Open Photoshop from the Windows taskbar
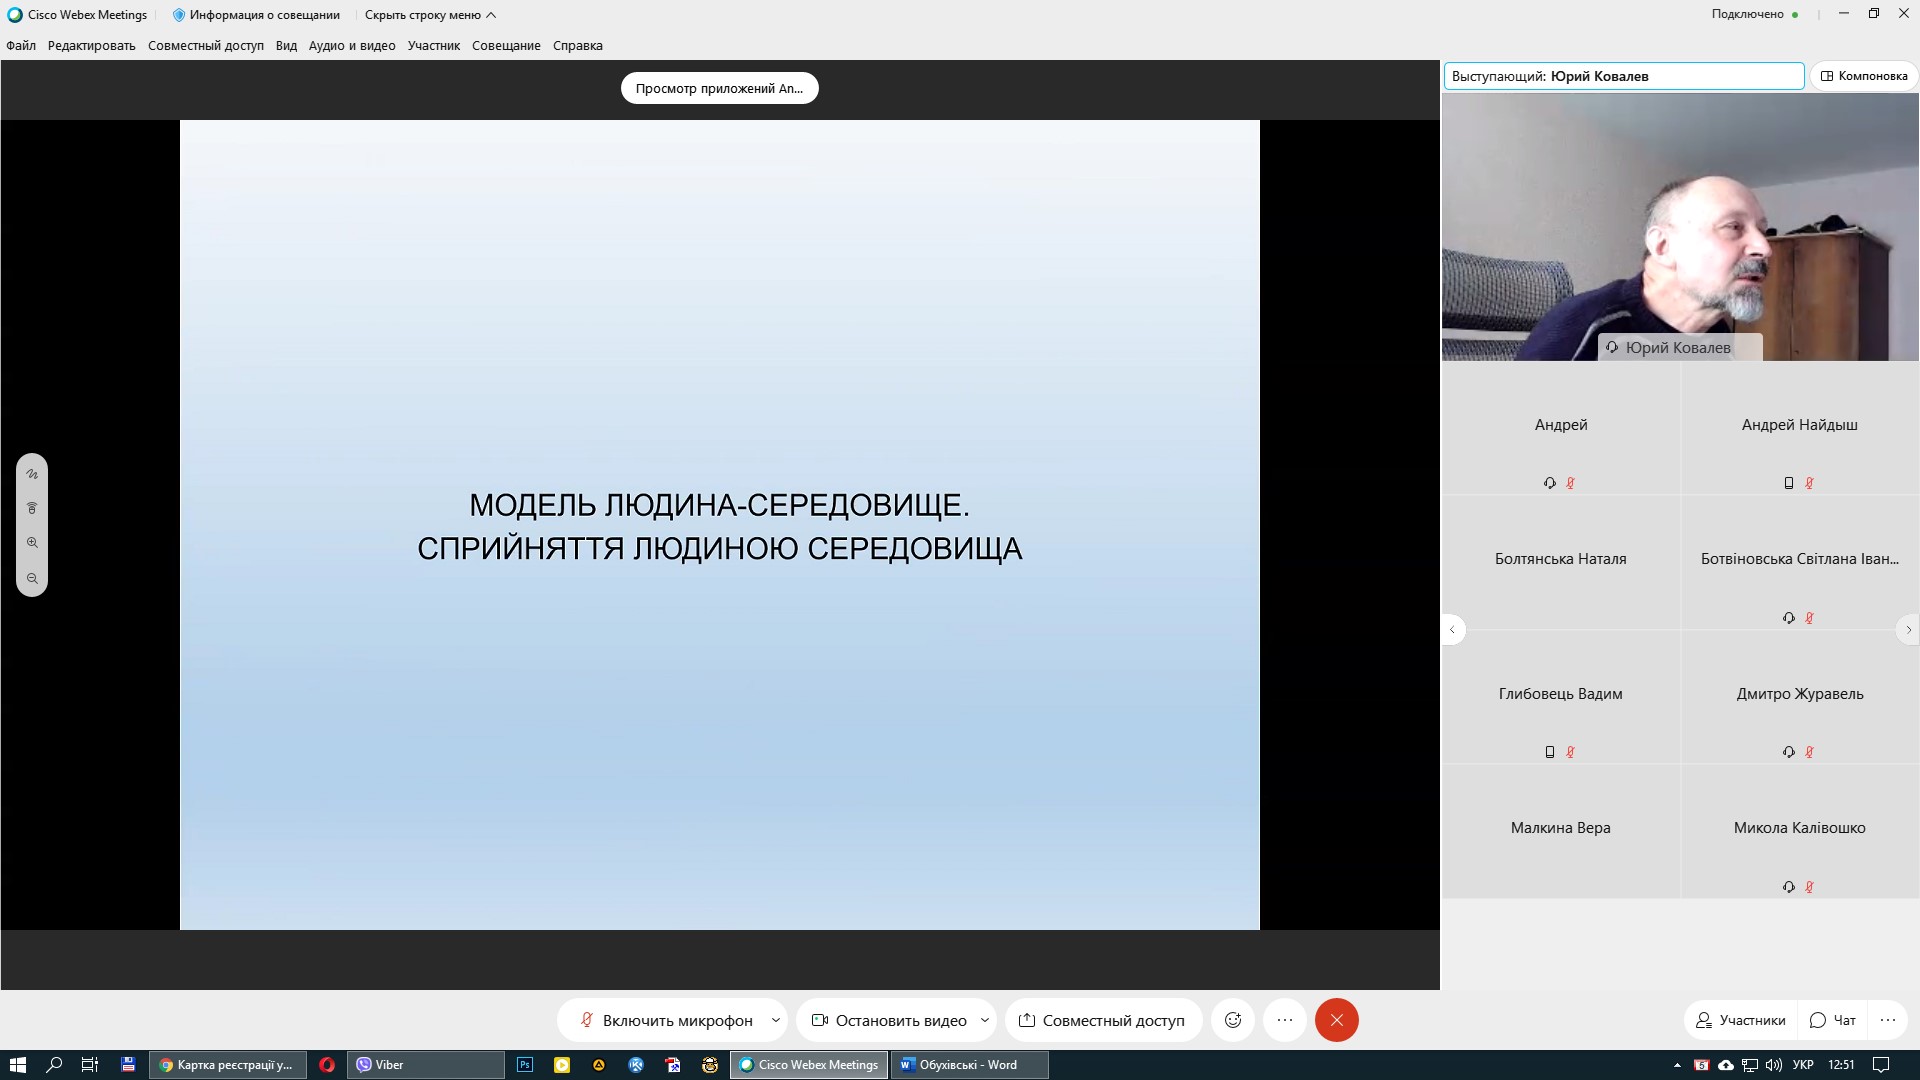This screenshot has width=1920, height=1080. click(x=525, y=1065)
